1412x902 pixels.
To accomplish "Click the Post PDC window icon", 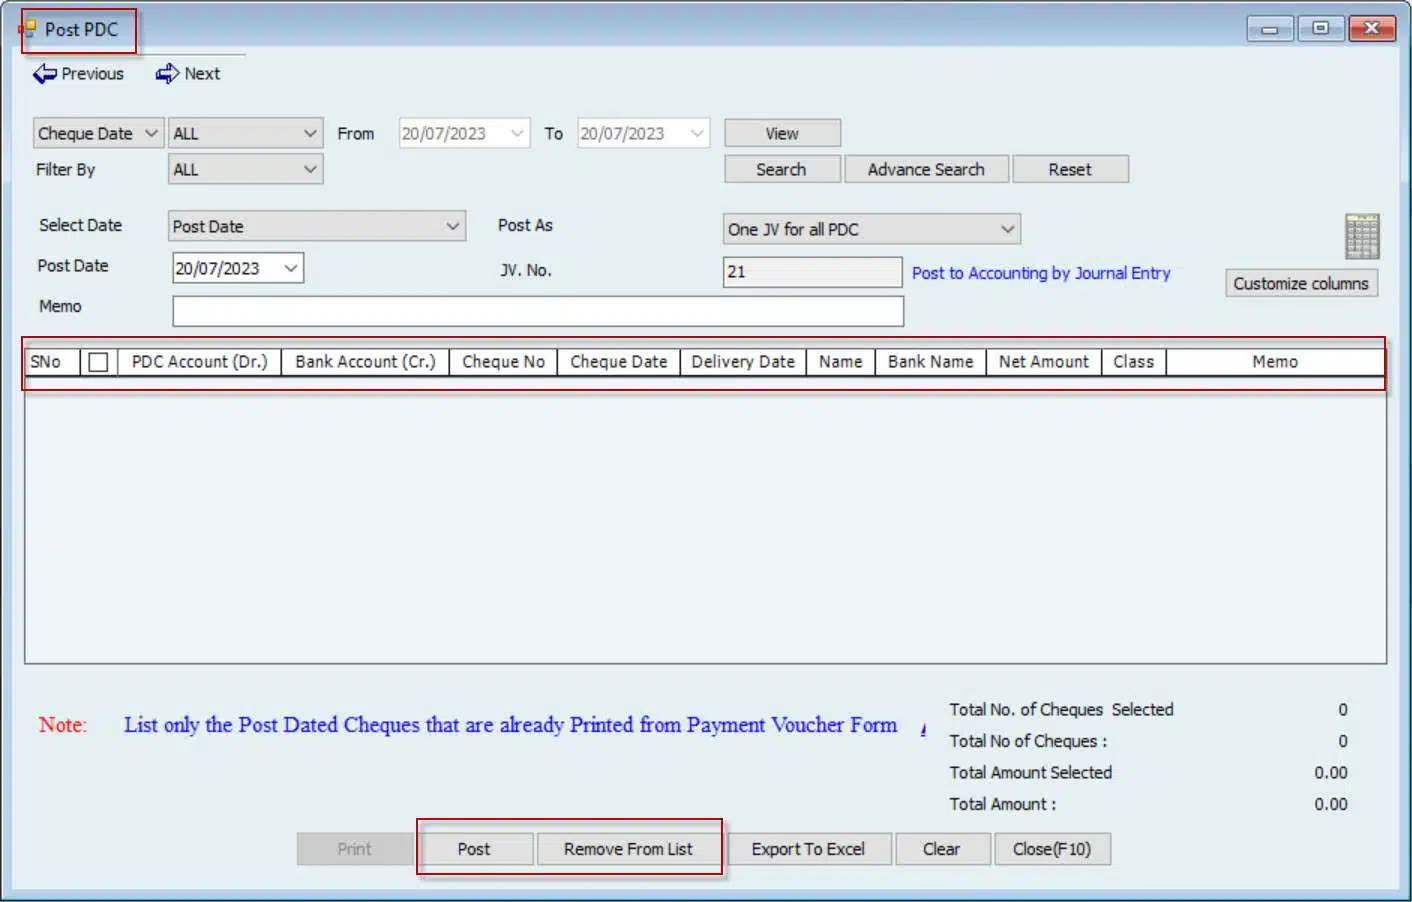I will click(28, 29).
